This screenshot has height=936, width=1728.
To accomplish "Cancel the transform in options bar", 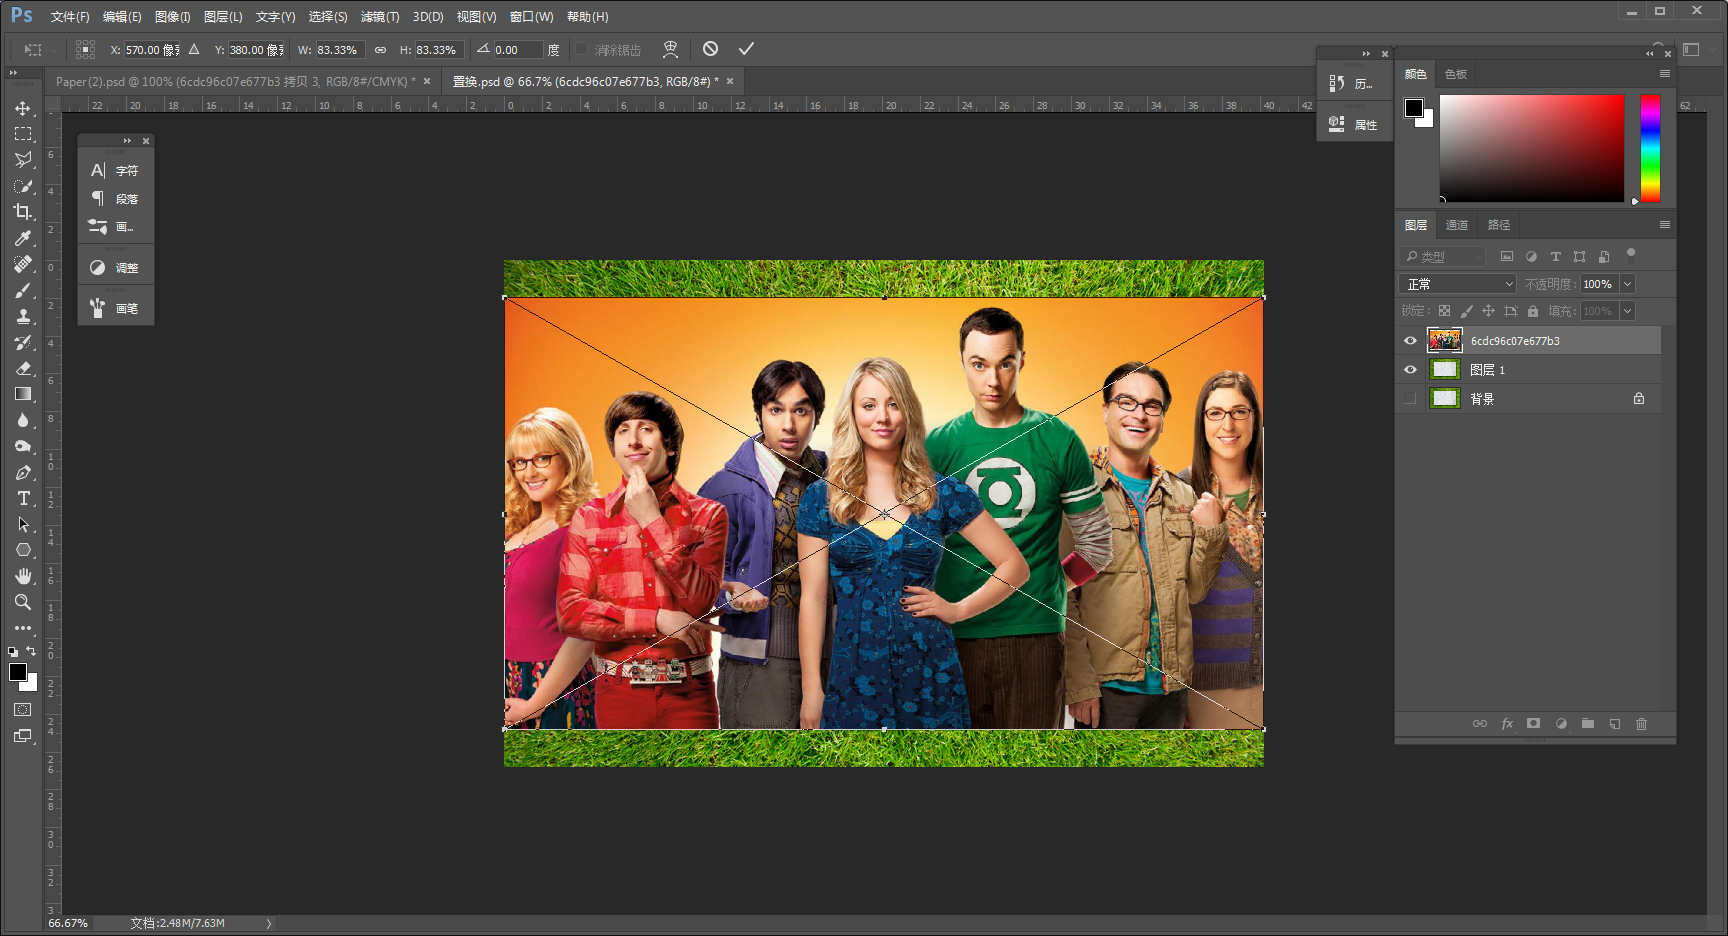I will click(710, 49).
